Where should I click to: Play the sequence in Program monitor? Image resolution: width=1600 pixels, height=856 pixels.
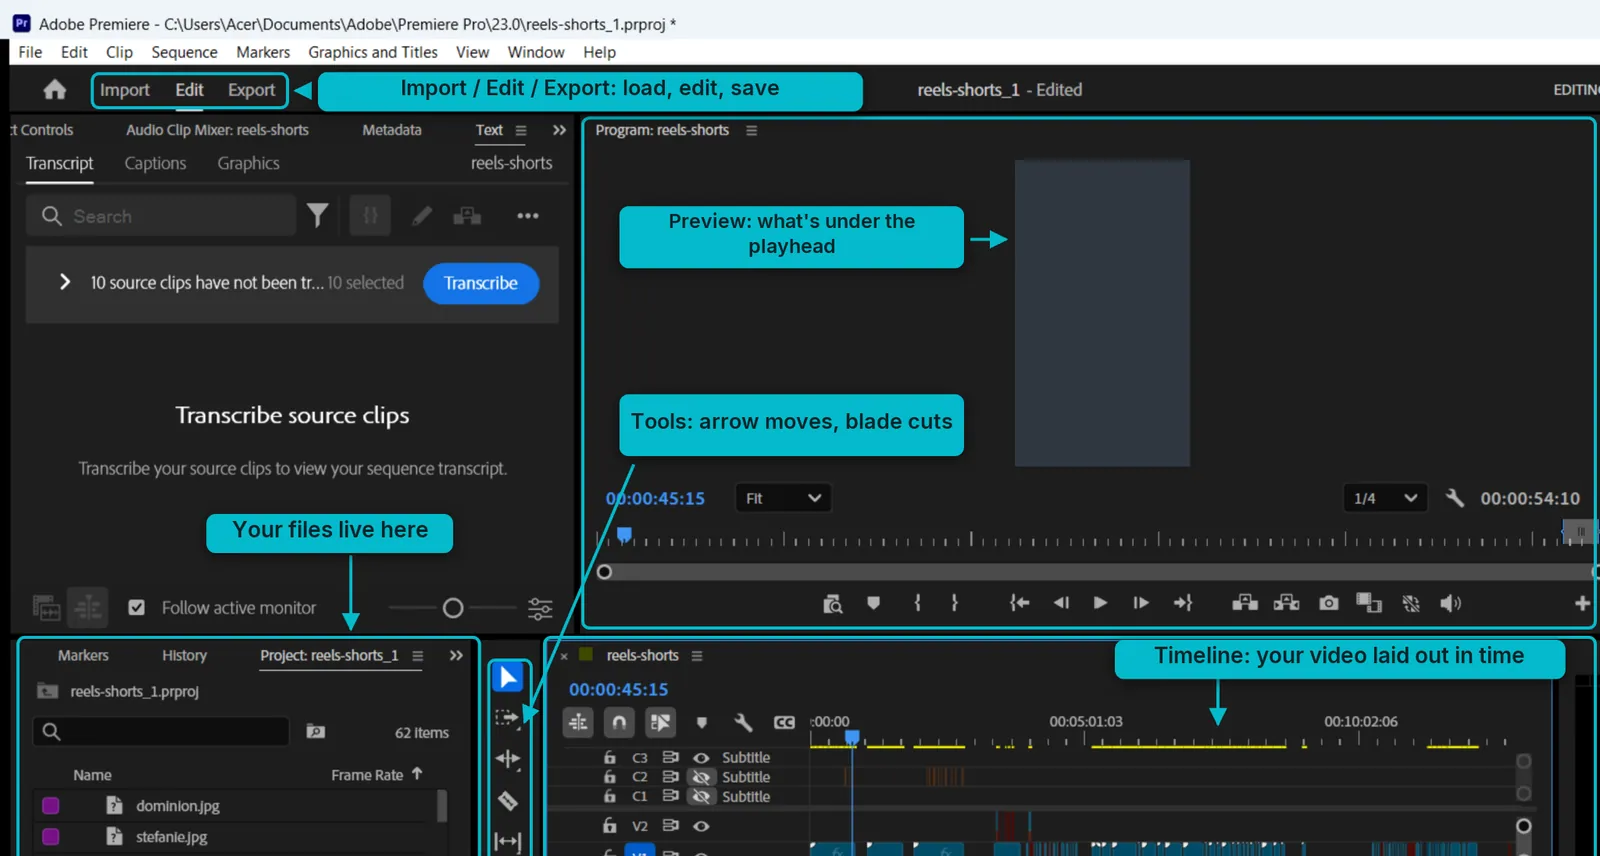point(1100,603)
